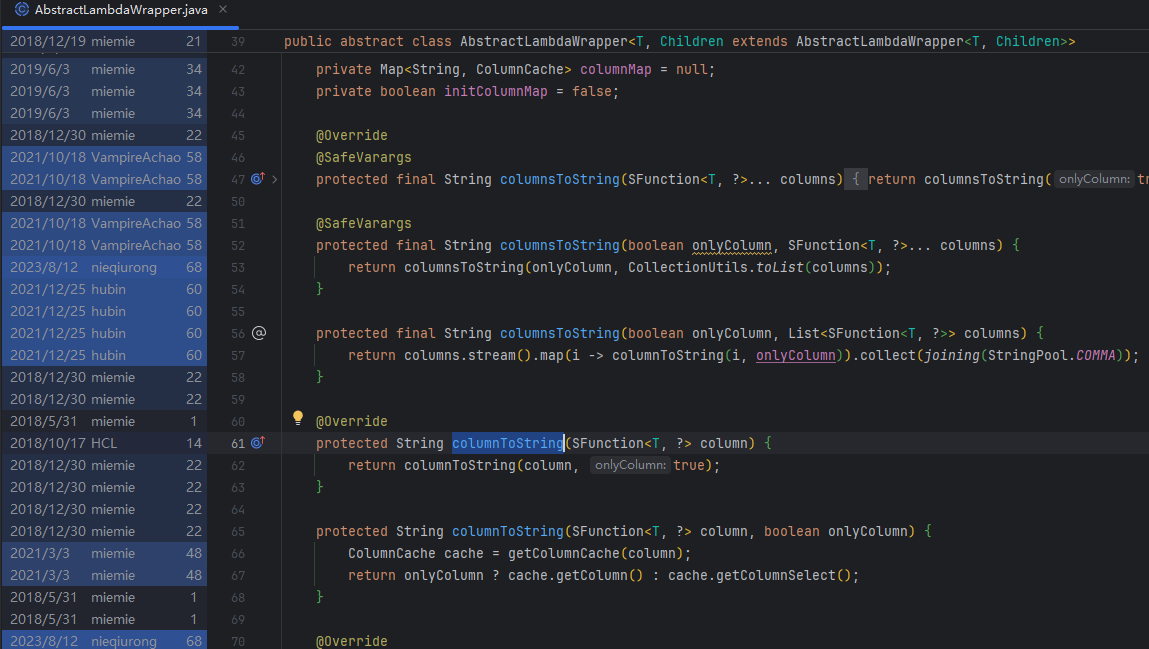Click the onlyColumn inlay hint on line 47
This screenshot has width=1149, height=649.
(1093, 179)
